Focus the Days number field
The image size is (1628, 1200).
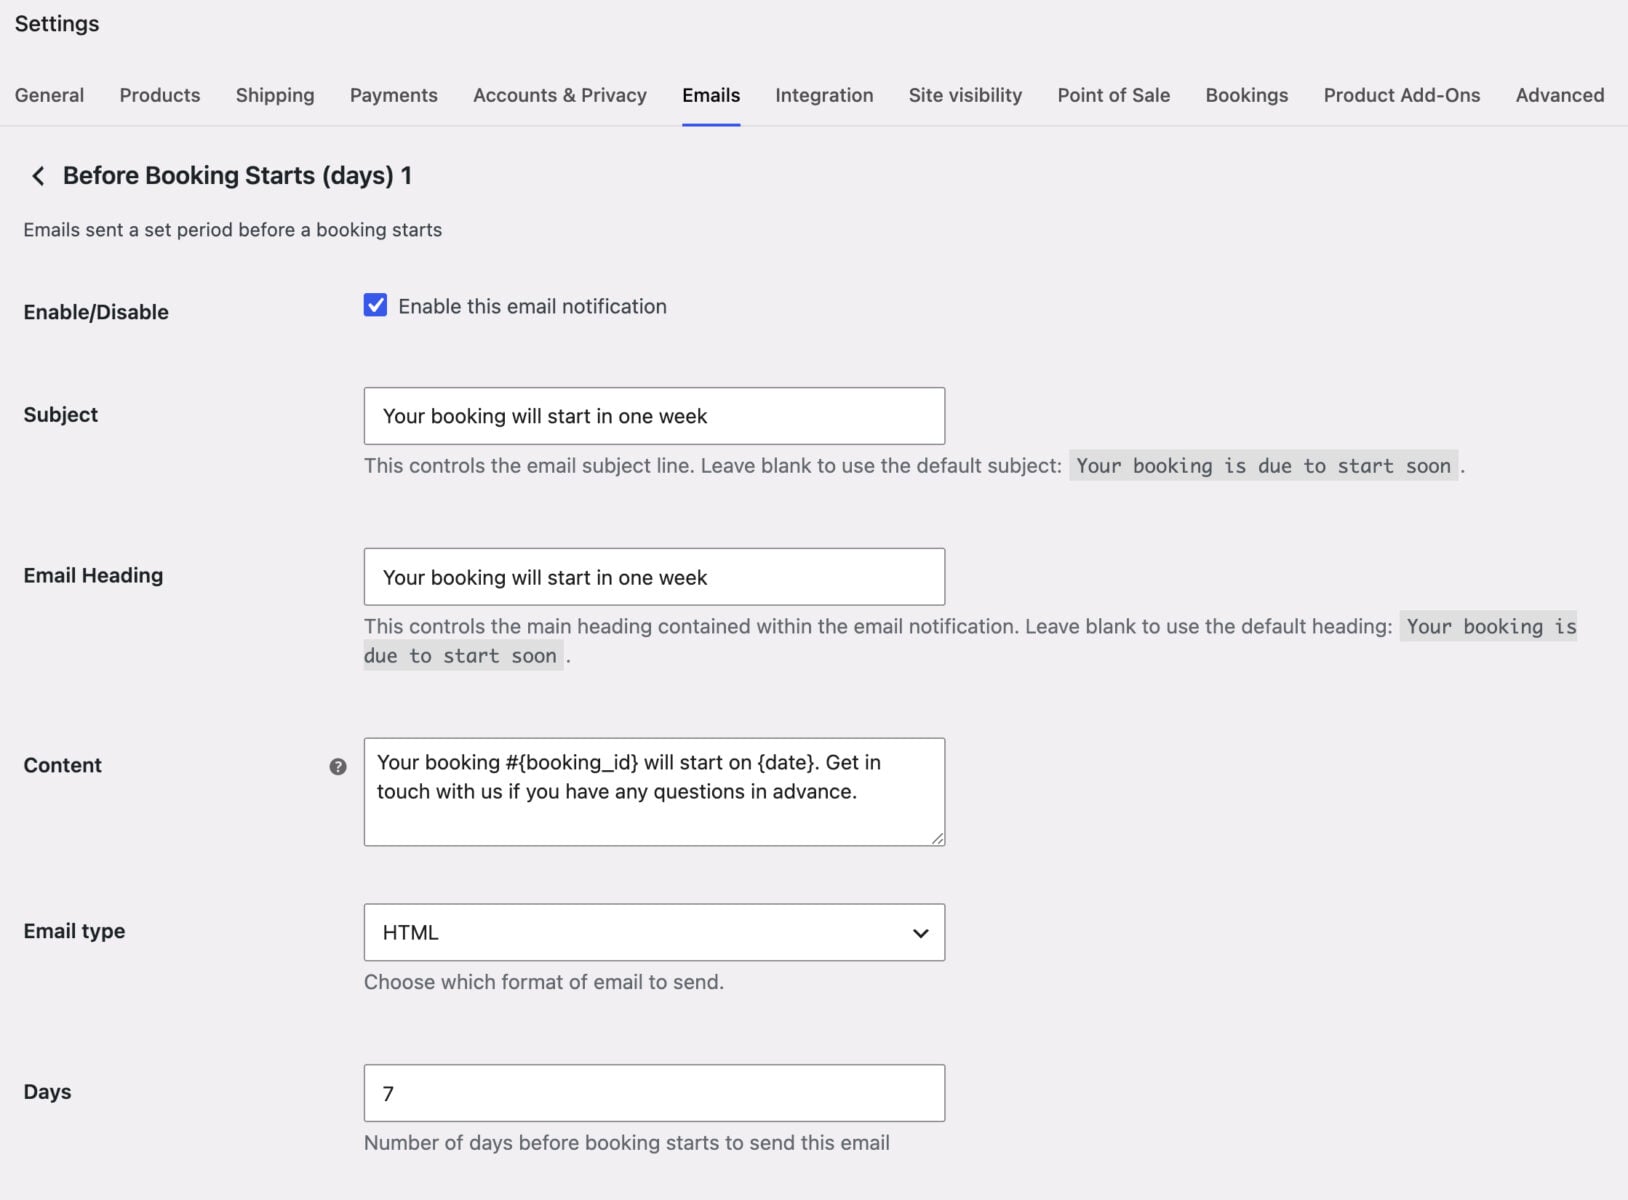[654, 1093]
